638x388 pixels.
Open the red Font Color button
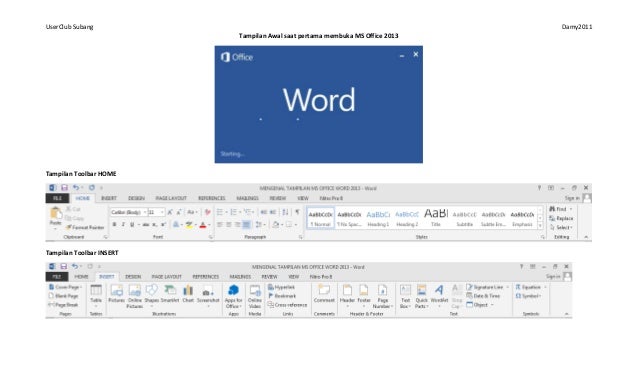pyautogui.click(x=203, y=225)
